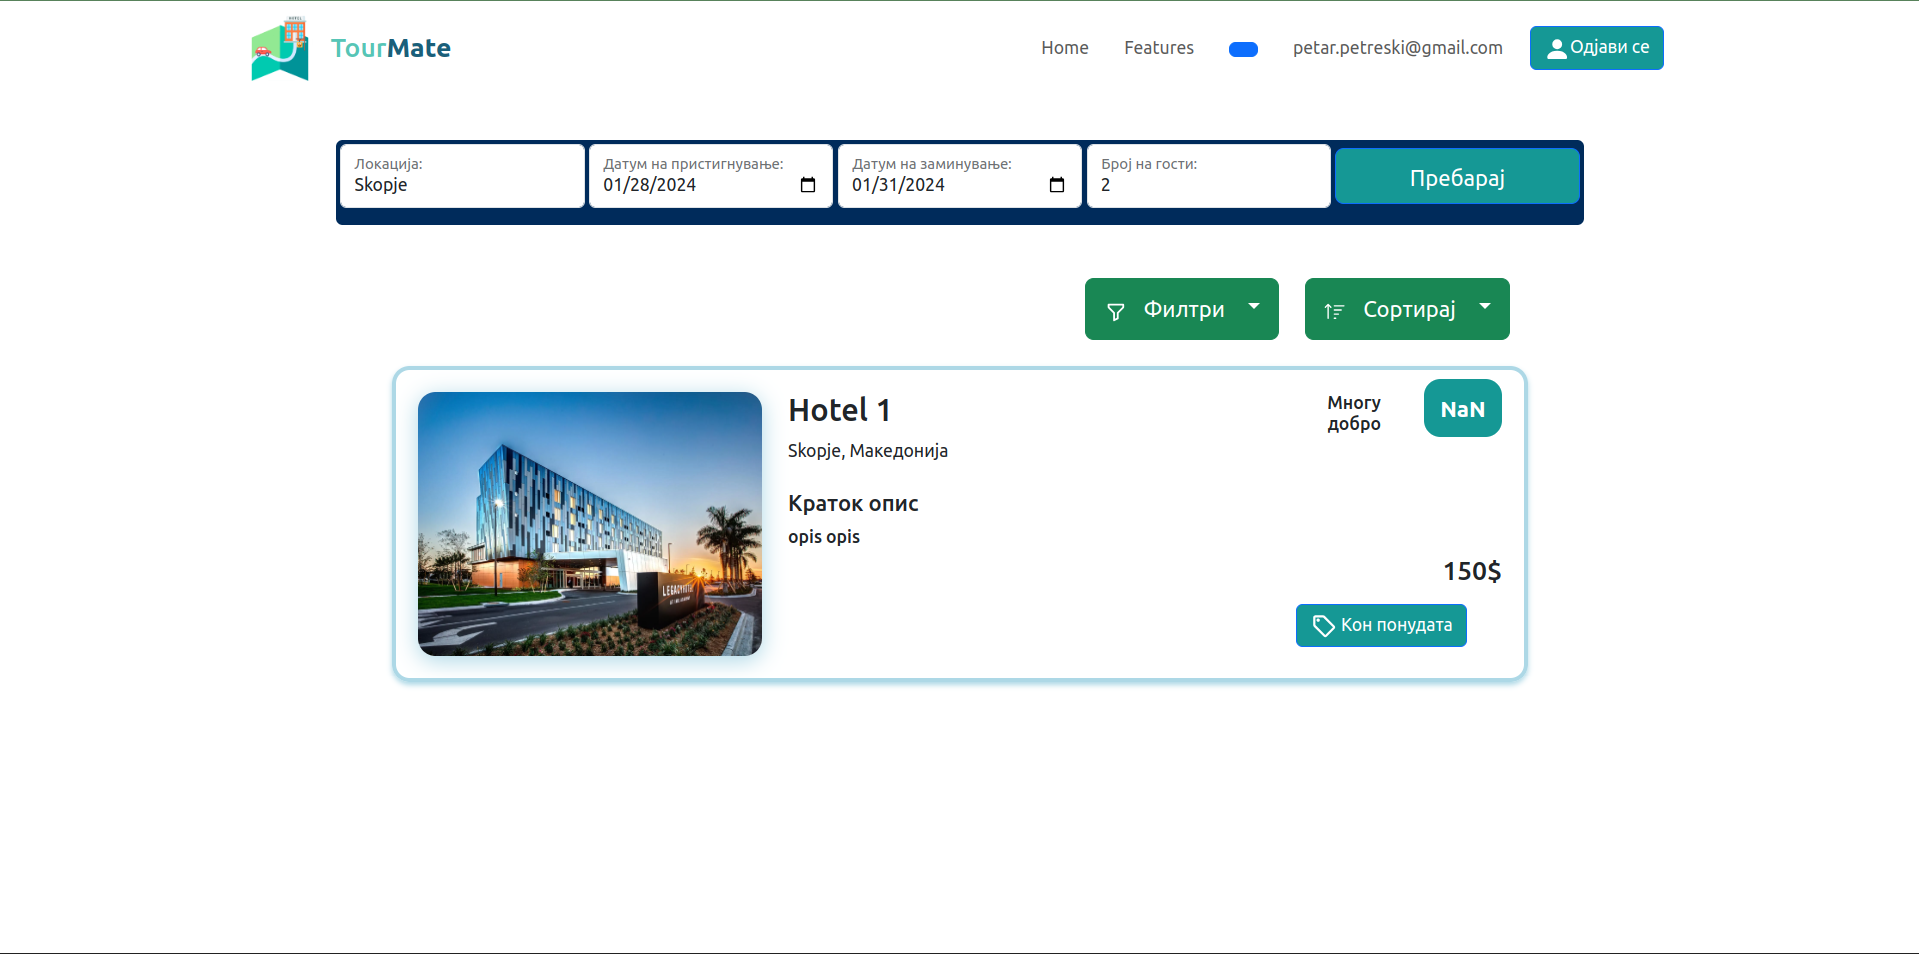Click the petar.petreski@gmail.com account link
This screenshot has width=1919, height=954.
point(1397,48)
